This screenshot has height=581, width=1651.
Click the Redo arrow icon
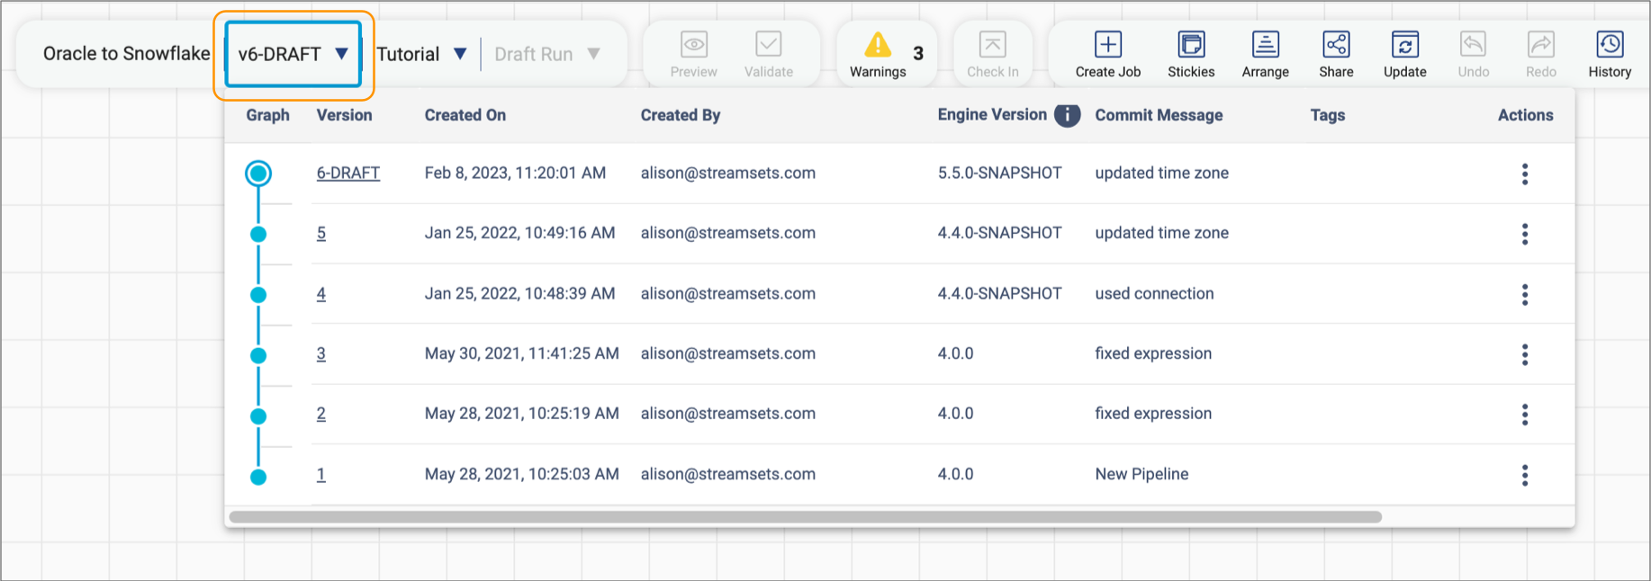coord(1541,44)
